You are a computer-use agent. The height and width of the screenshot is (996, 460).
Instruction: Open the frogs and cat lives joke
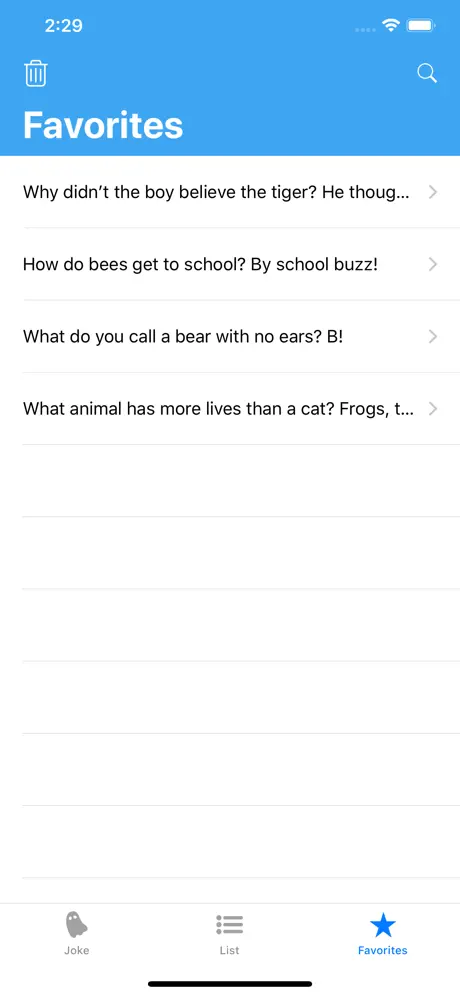pos(230,408)
